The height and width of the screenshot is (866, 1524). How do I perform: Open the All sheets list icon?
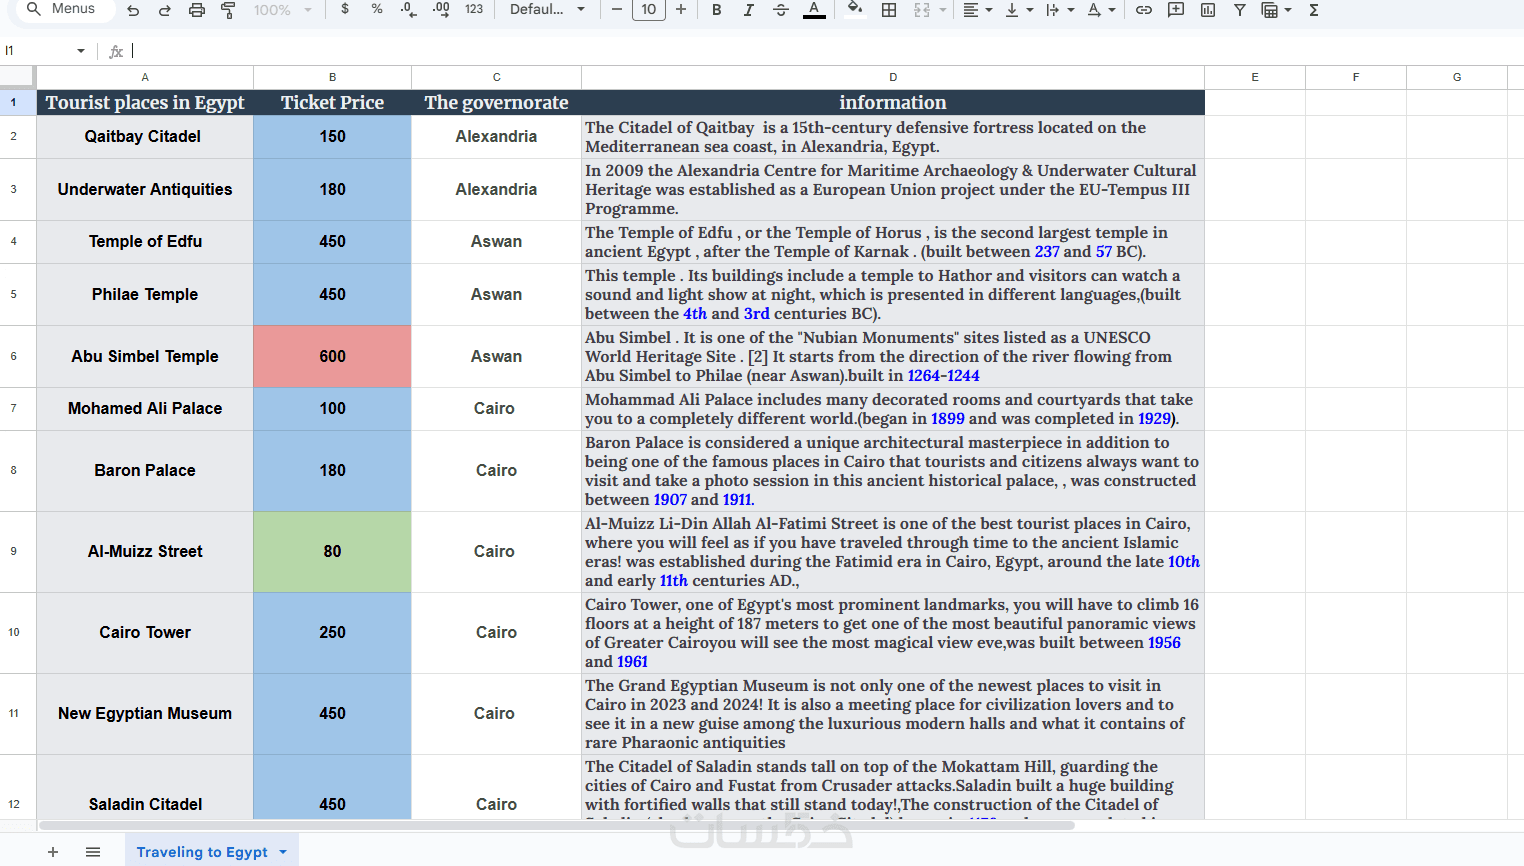coord(93,852)
